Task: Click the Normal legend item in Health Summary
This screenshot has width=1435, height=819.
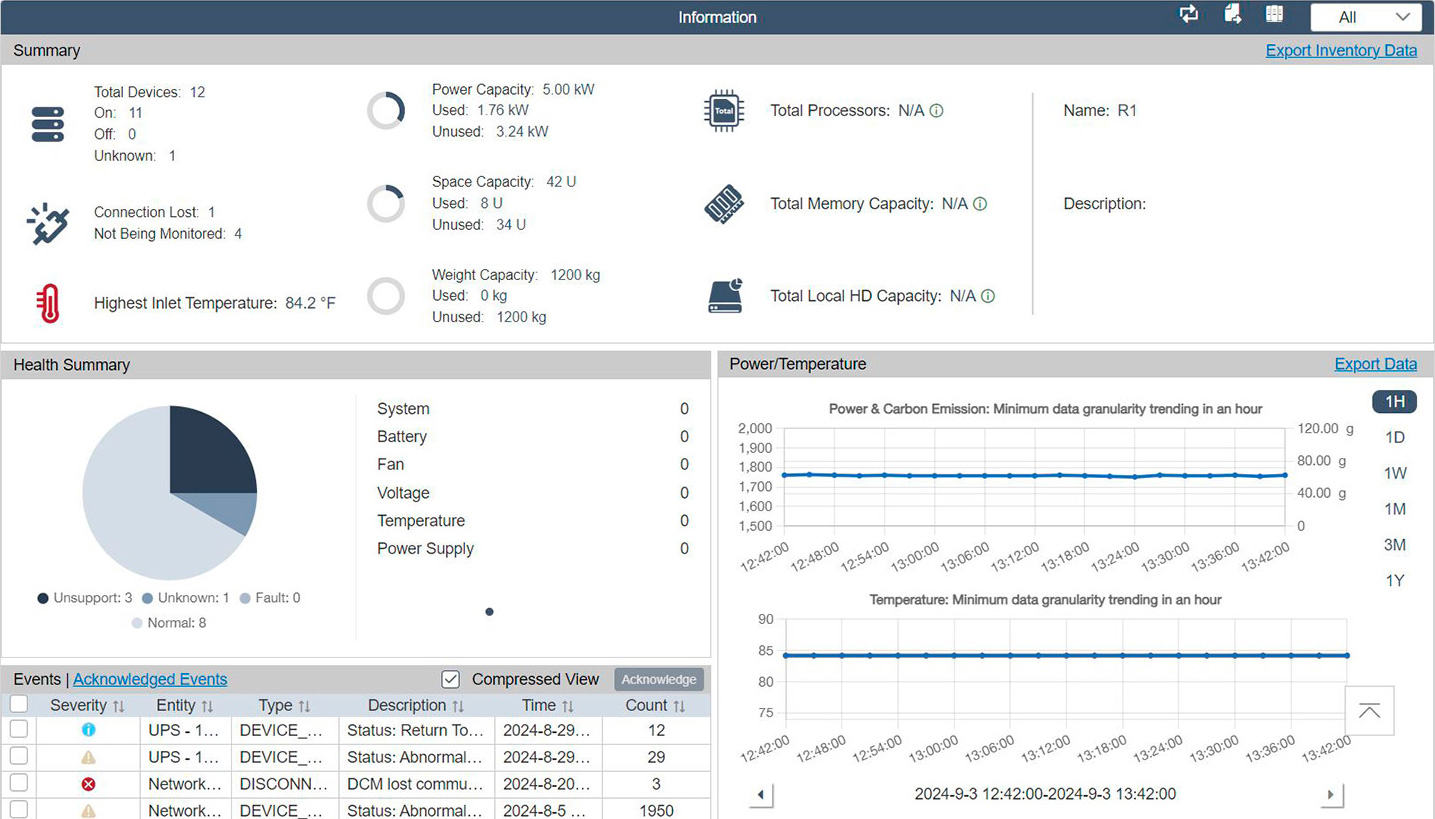Action: click(x=169, y=623)
